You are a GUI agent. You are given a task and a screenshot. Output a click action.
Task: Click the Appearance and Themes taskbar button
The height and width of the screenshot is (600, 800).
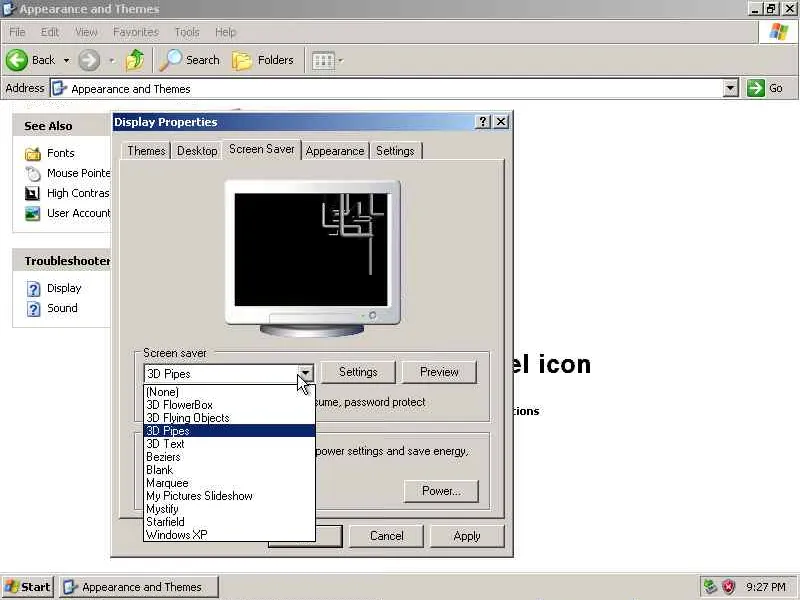(139, 587)
